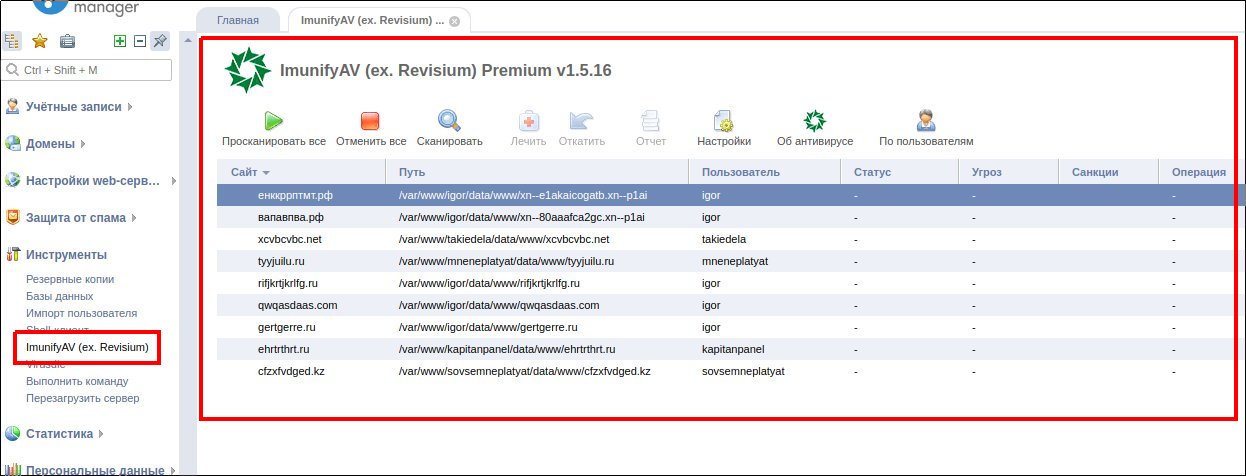This screenshot has width=1246, height=476.
Task: Focus the Ctrl + Shift + M search field
Action: [x=87, y=70]
